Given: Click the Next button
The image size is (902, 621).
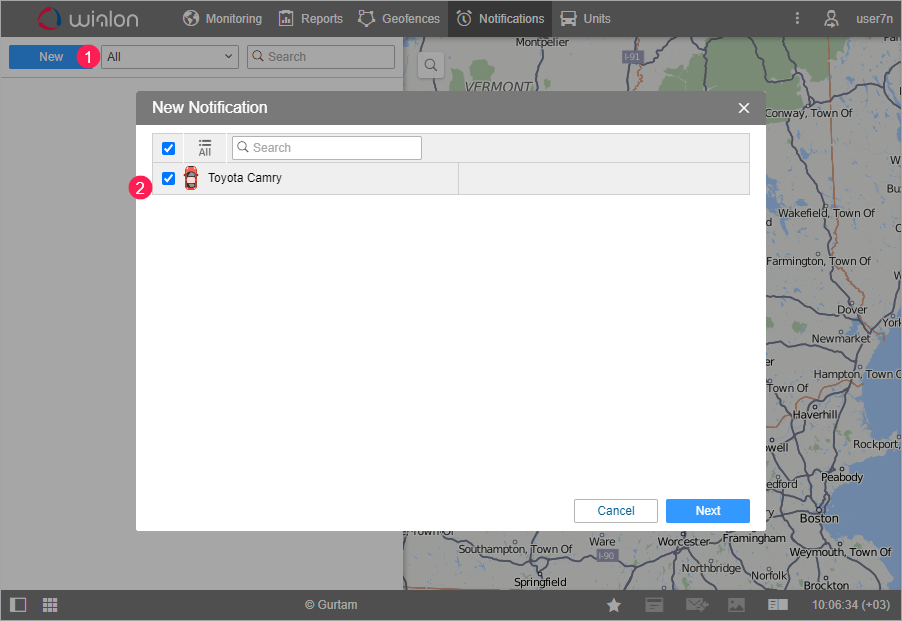Looking at the screenshot, I should pos(708,511).
